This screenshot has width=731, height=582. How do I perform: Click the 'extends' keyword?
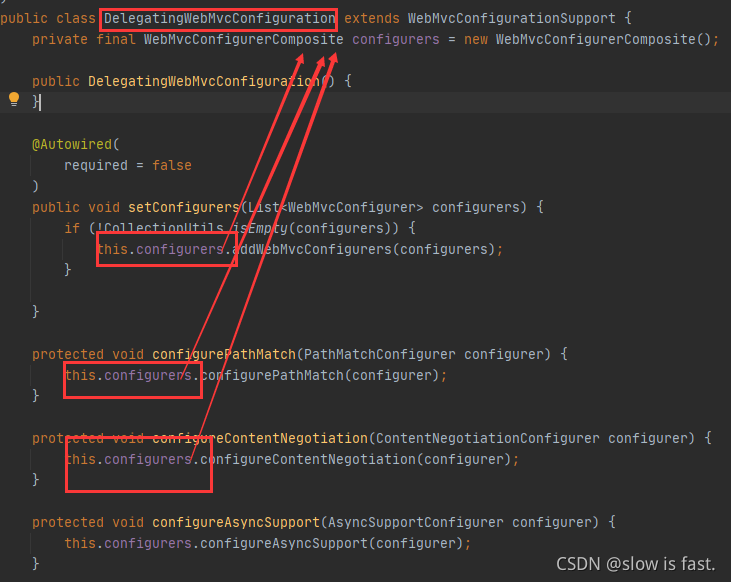click(372, 19)
